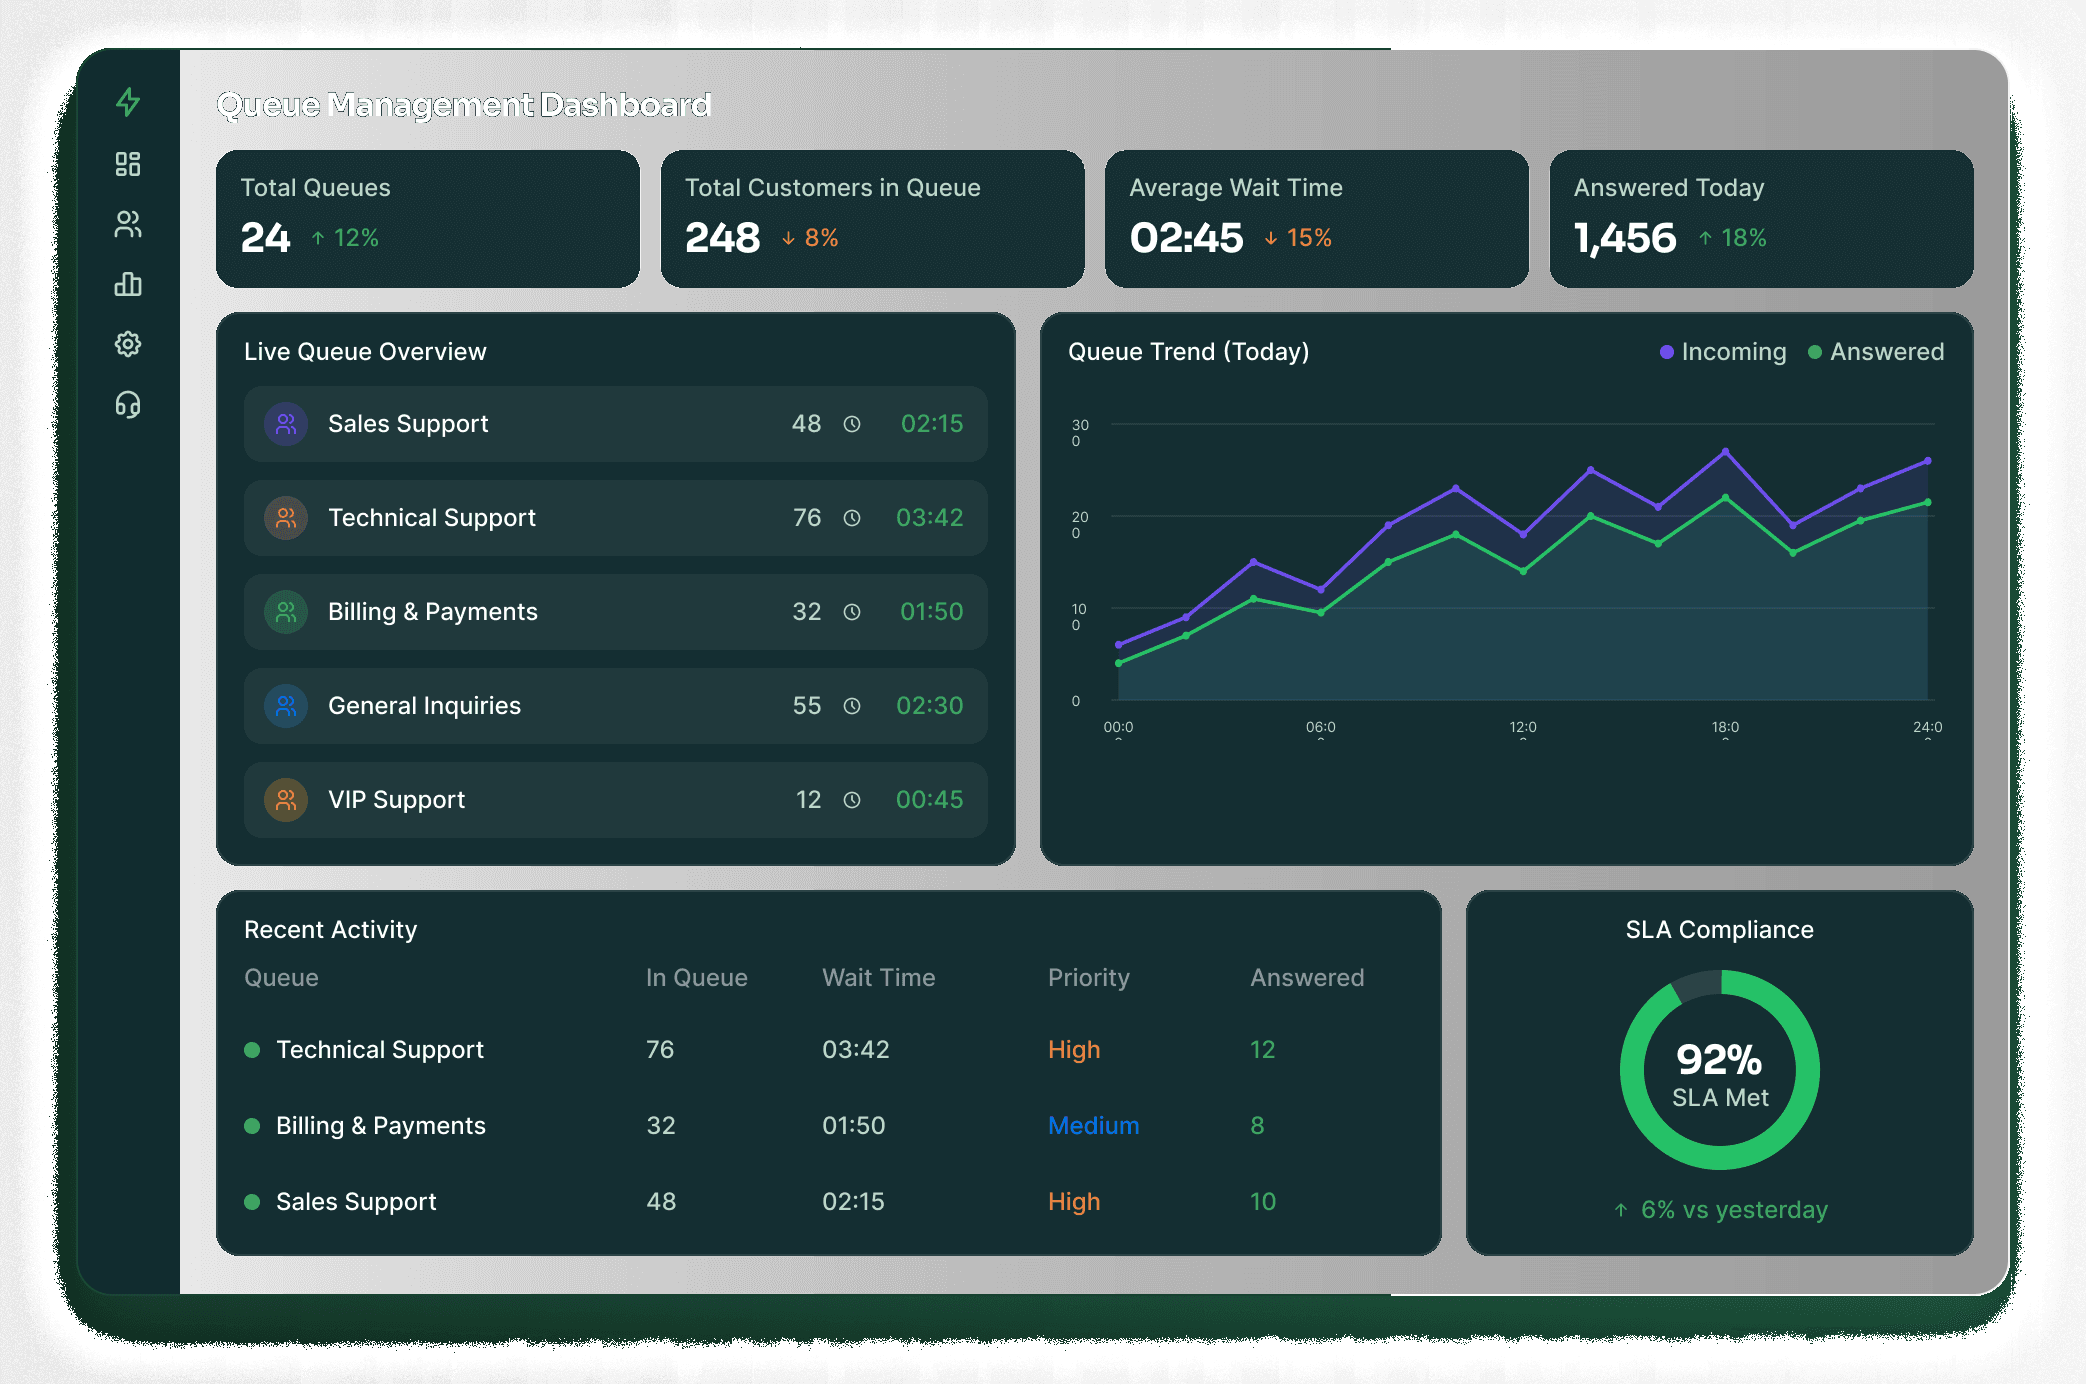Click the latest Incoming data point at 24:00
The height and width of the screenshot is (1400, 2086).
(x=1928, y=462)
